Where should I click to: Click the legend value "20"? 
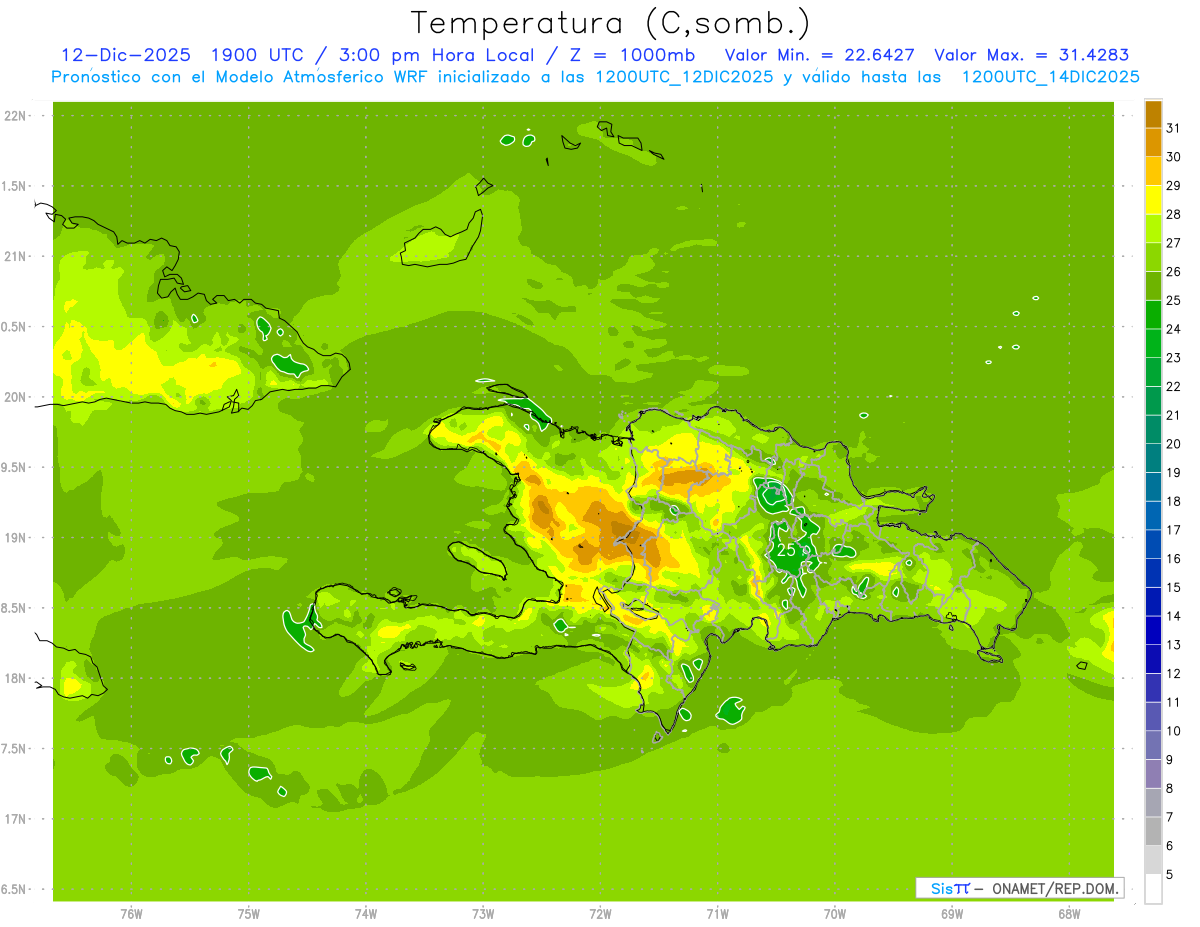pyautogui.click(x=1174, y=444)
